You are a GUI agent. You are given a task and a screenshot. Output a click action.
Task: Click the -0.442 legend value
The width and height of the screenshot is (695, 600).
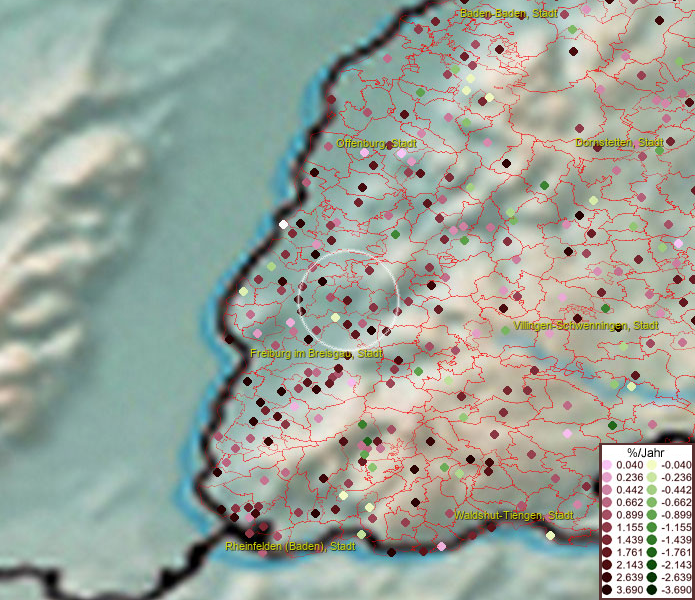coord(676,490)
